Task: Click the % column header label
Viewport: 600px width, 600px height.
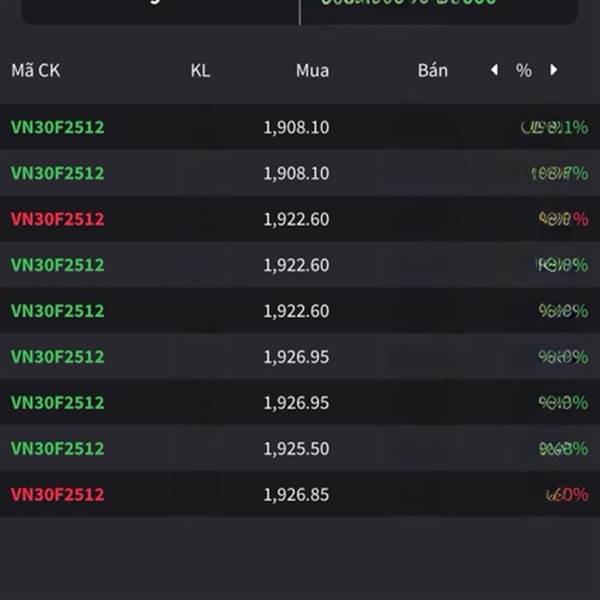Action: click(523, 70)
